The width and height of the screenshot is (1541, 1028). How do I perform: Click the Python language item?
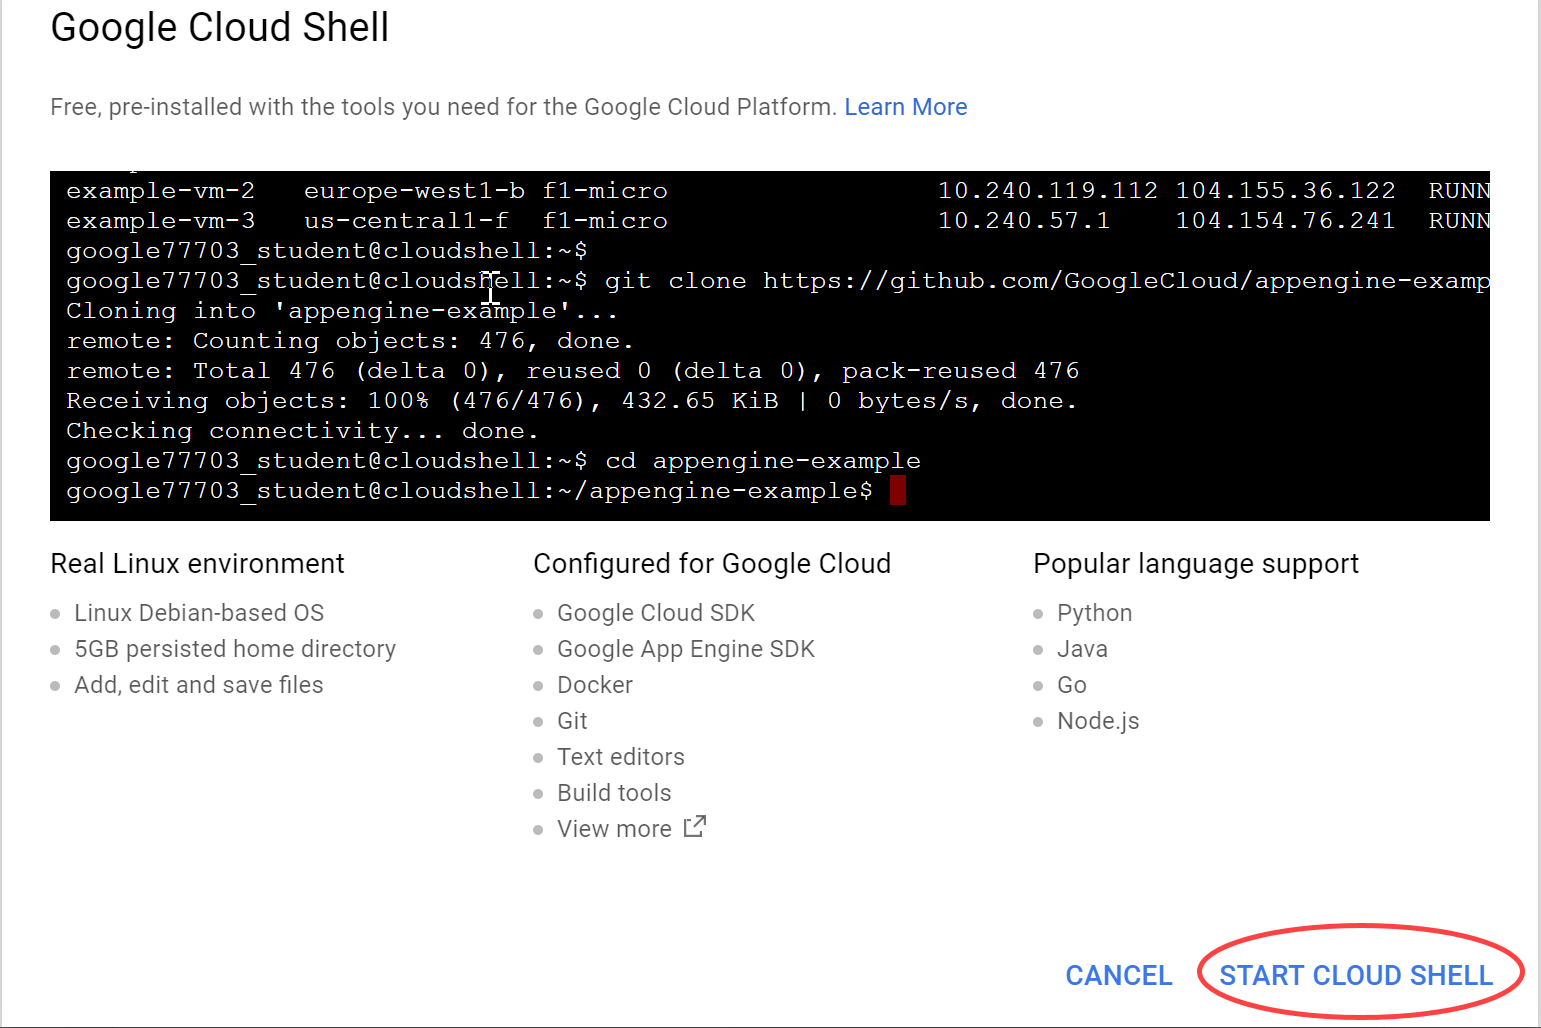1094,613
